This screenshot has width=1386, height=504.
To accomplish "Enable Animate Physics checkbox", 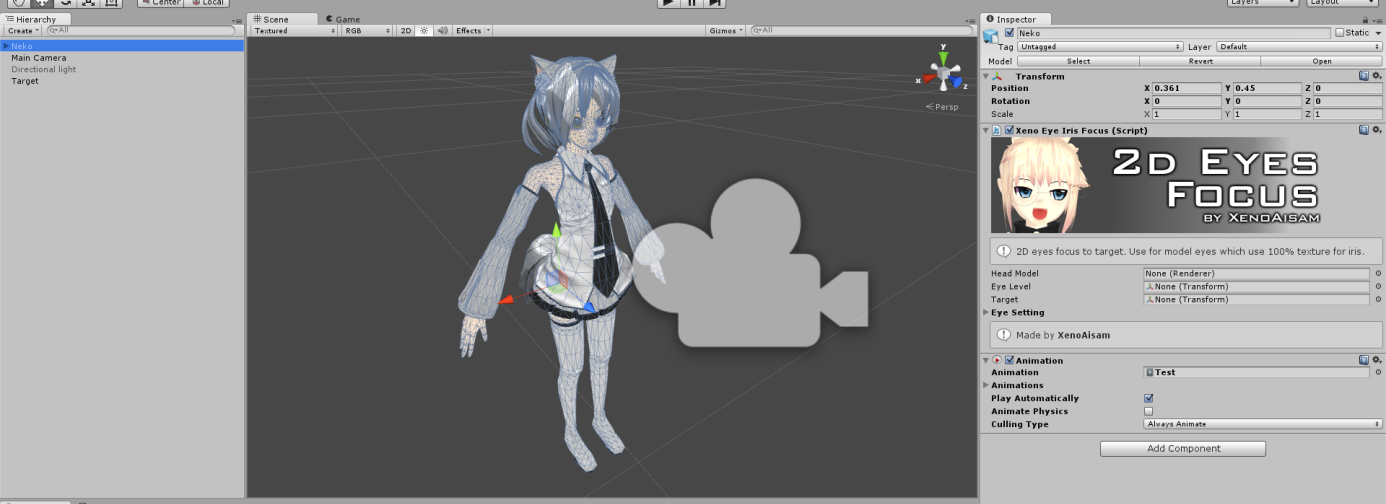I will (1148, 411).
